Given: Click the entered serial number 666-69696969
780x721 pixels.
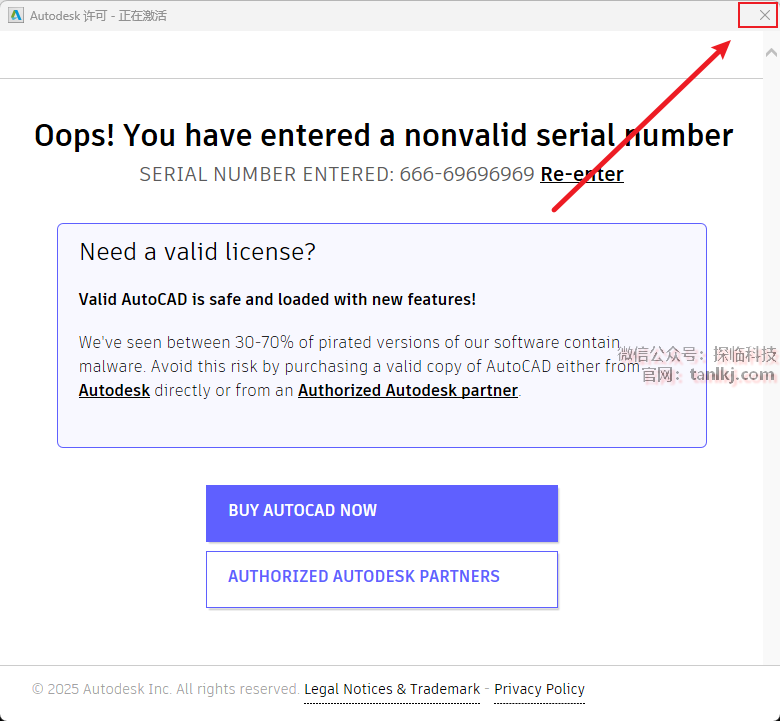Looking at the screenshot, I should click(467, 174).
